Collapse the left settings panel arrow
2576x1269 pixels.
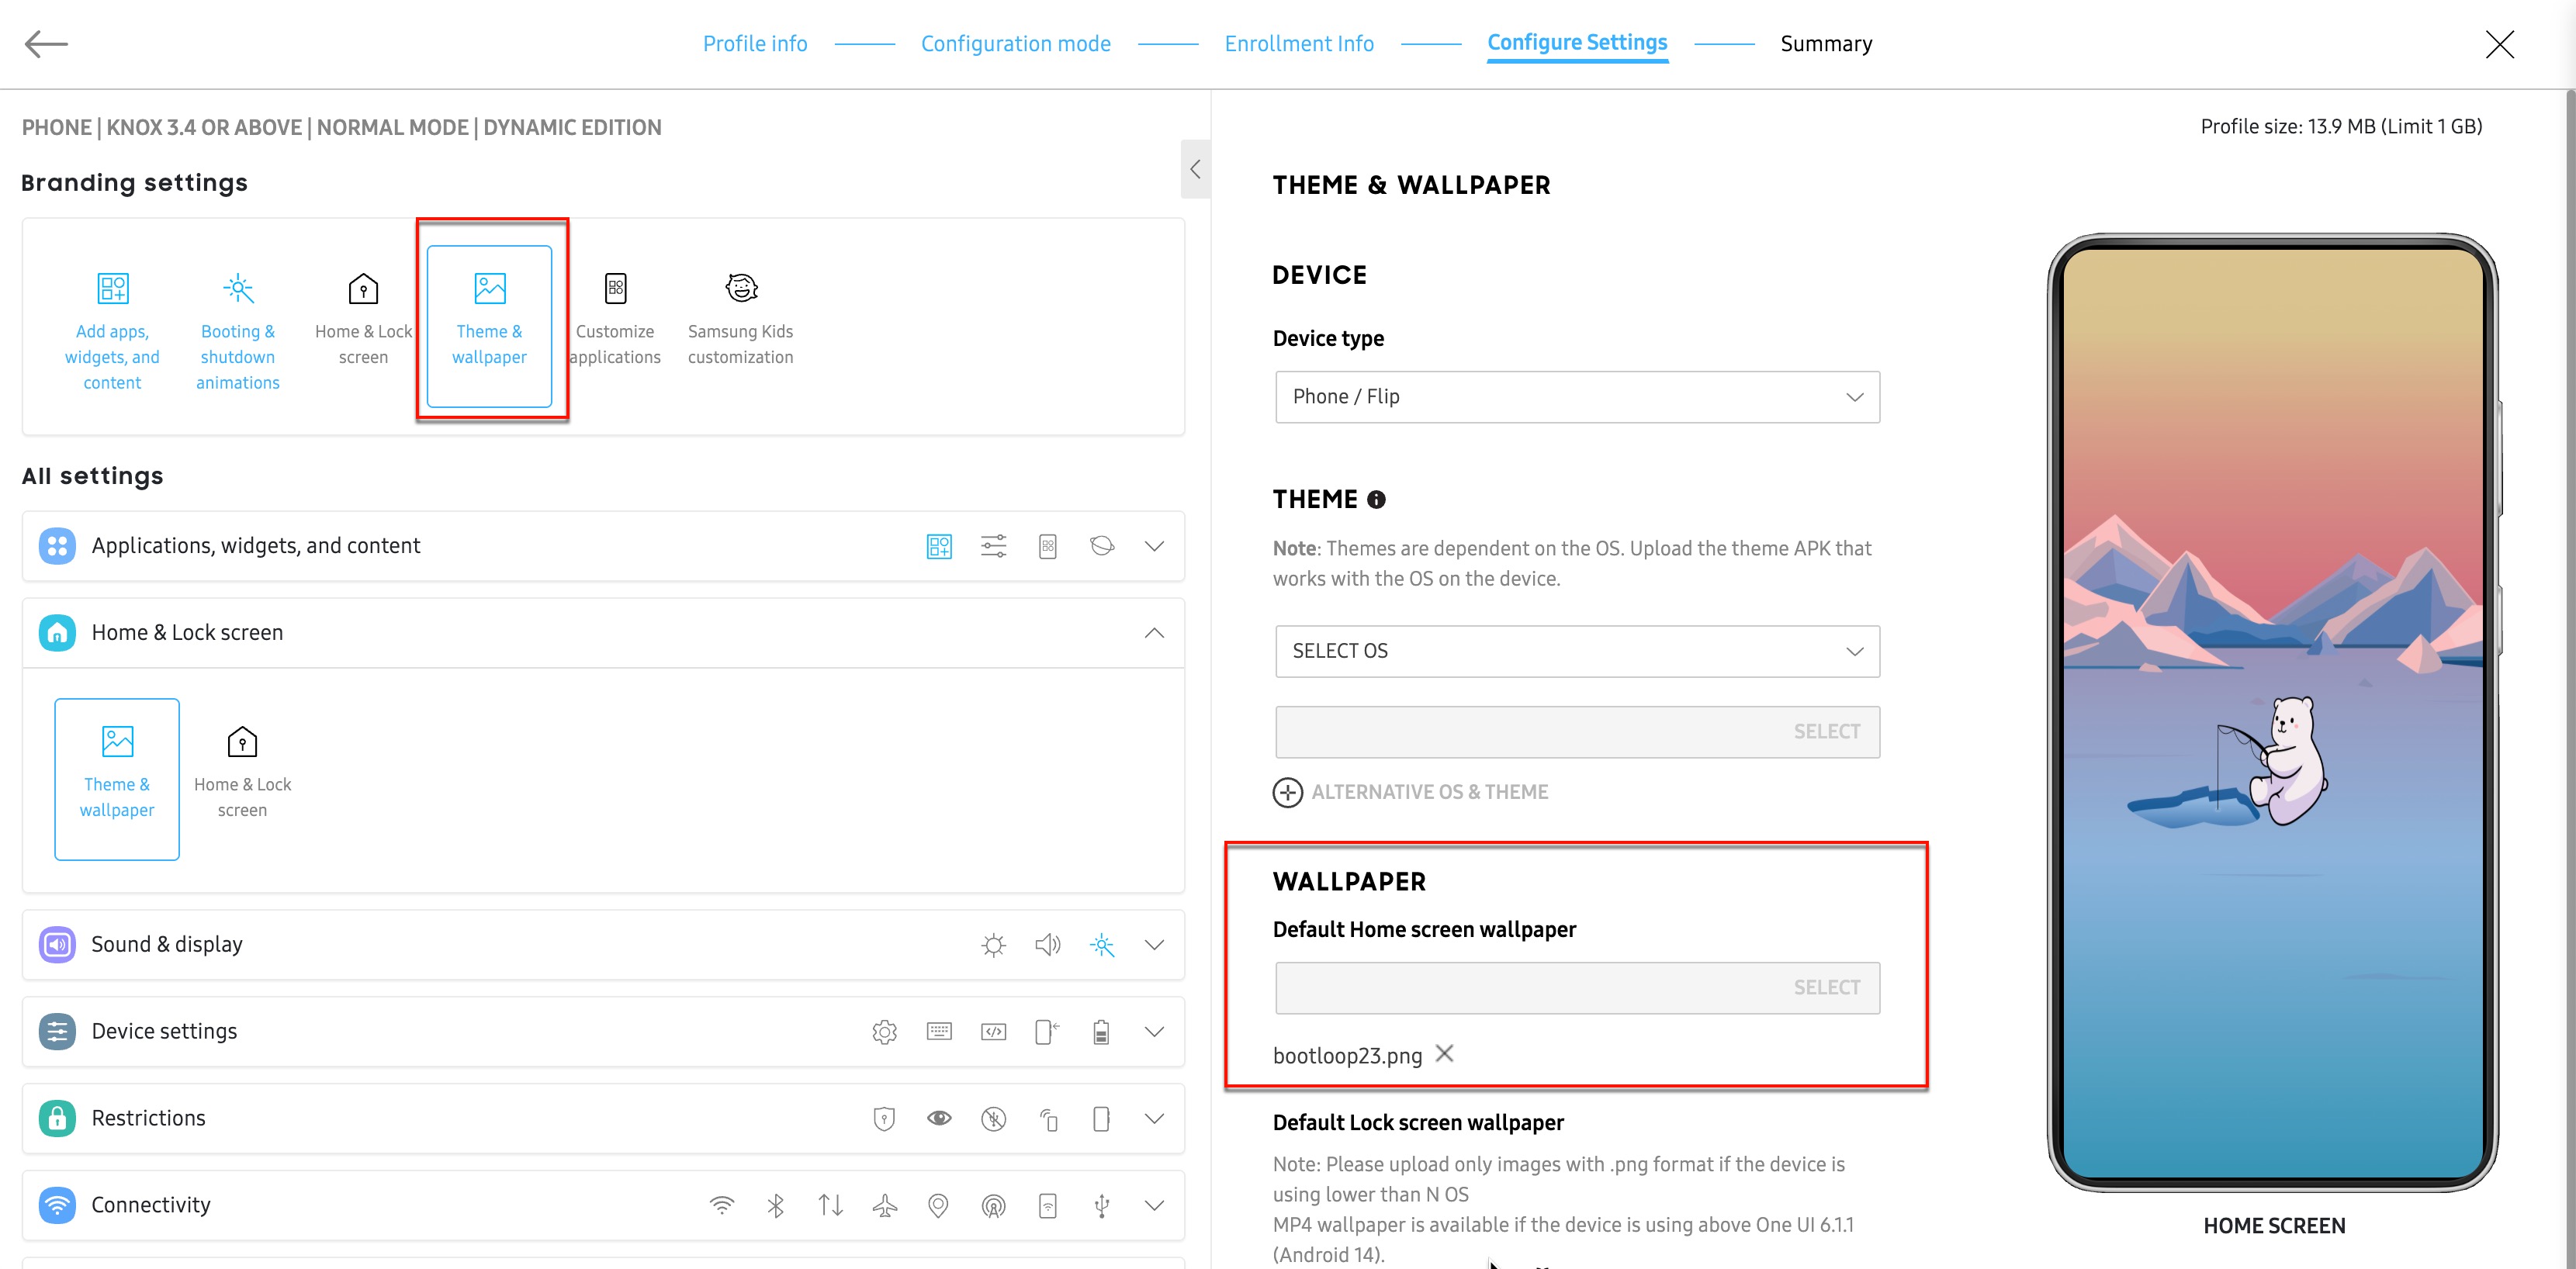[x=1195, y=169]
